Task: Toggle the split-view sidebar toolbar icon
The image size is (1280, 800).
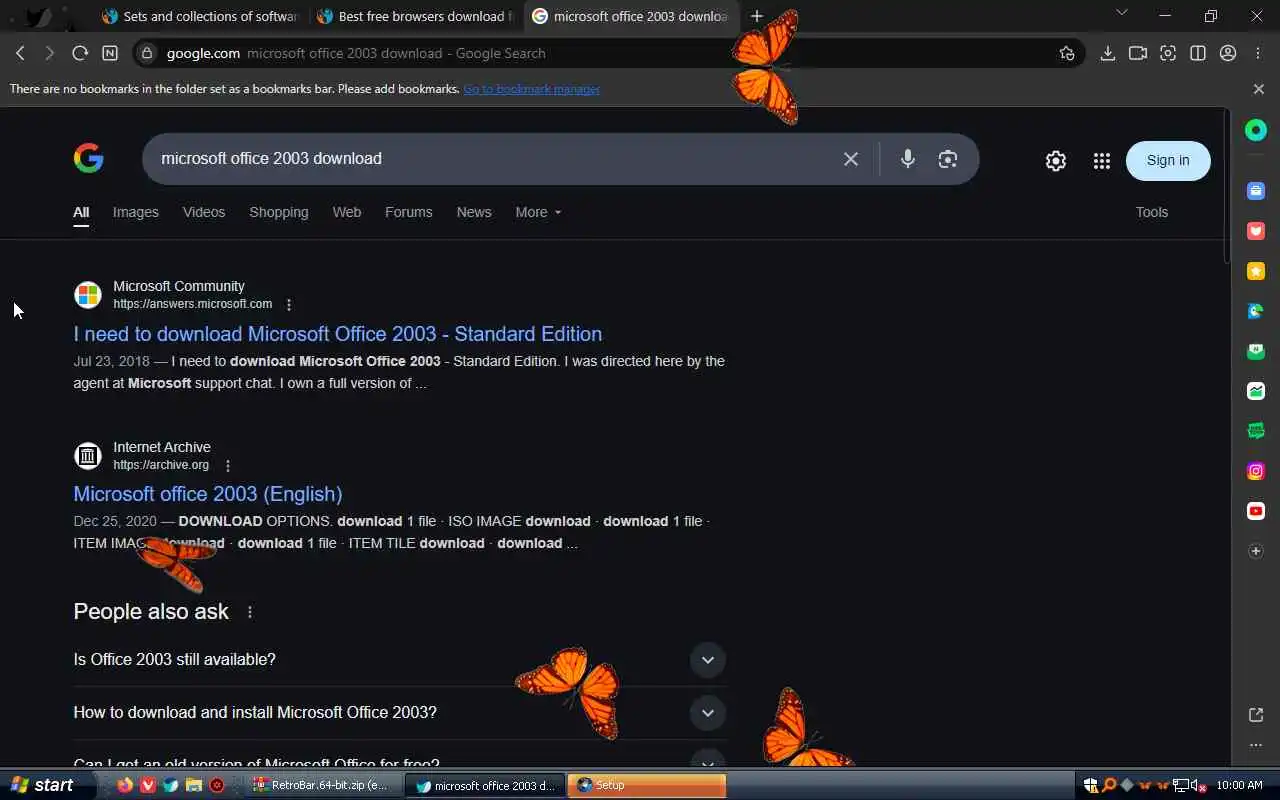Action: (1197, 53)
